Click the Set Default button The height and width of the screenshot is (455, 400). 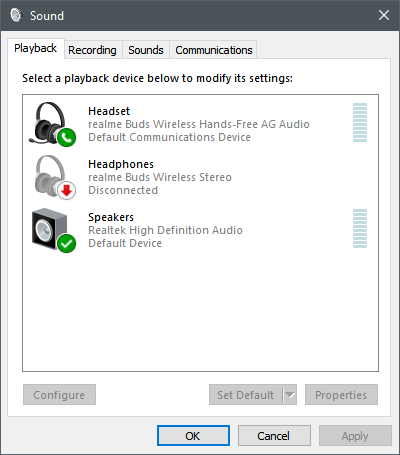coord(246,395)
